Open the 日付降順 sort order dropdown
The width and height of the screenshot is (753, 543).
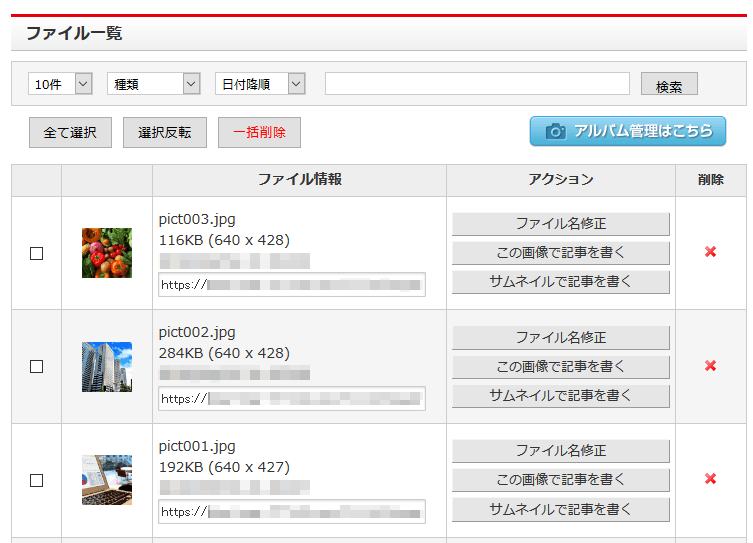tap(260, 84)
